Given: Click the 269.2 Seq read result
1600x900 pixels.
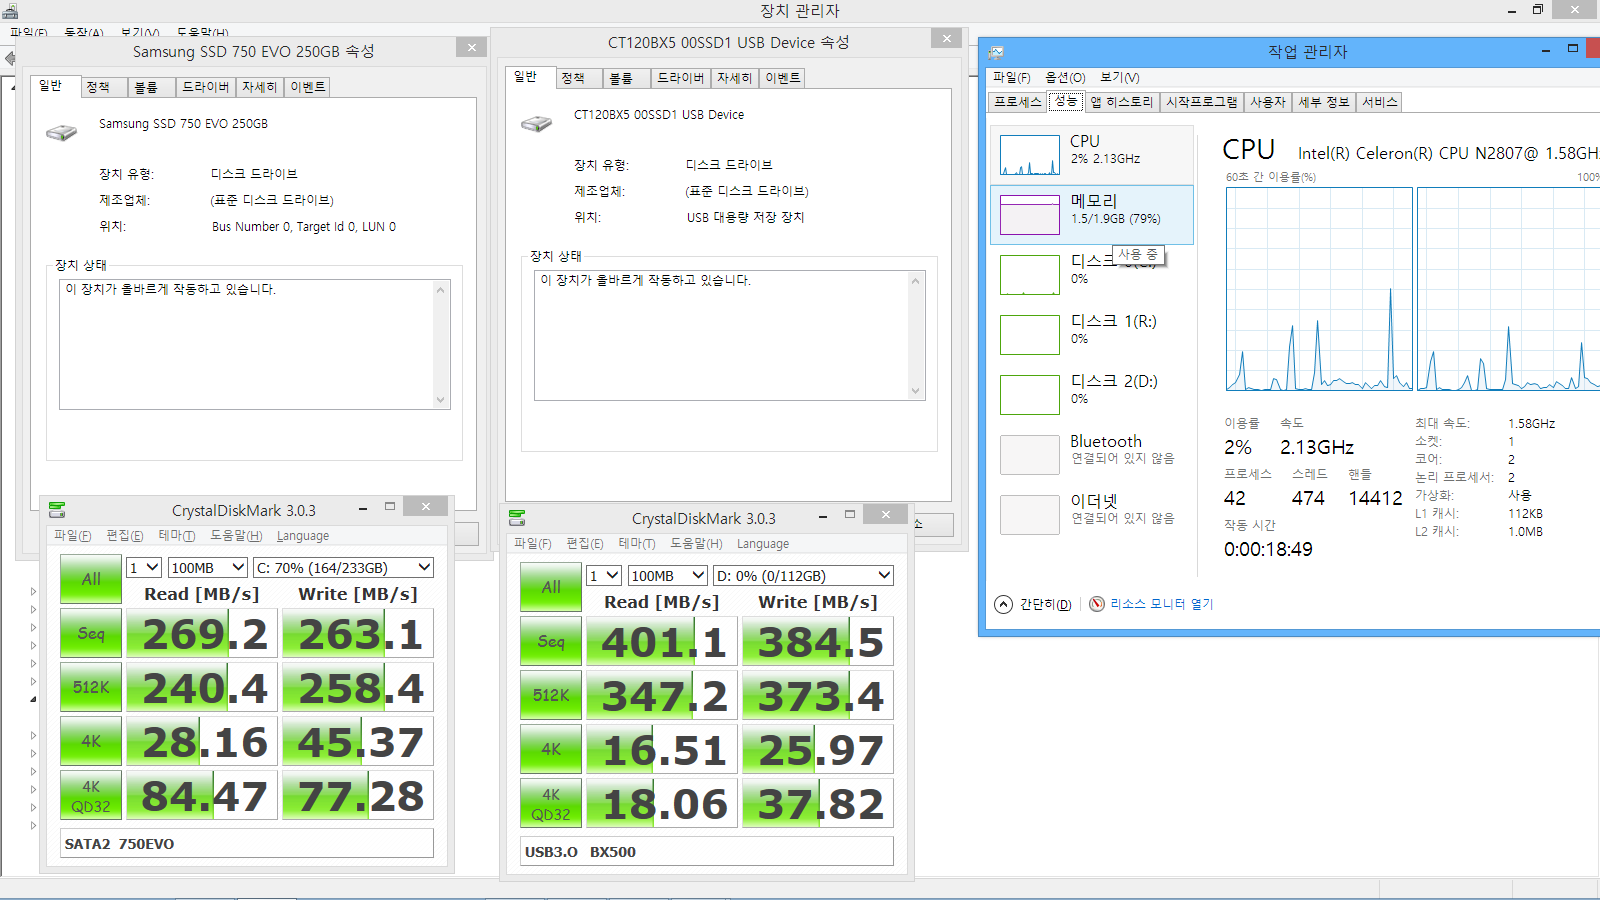Looking at the screenshot, I should [x=202, y=633].
